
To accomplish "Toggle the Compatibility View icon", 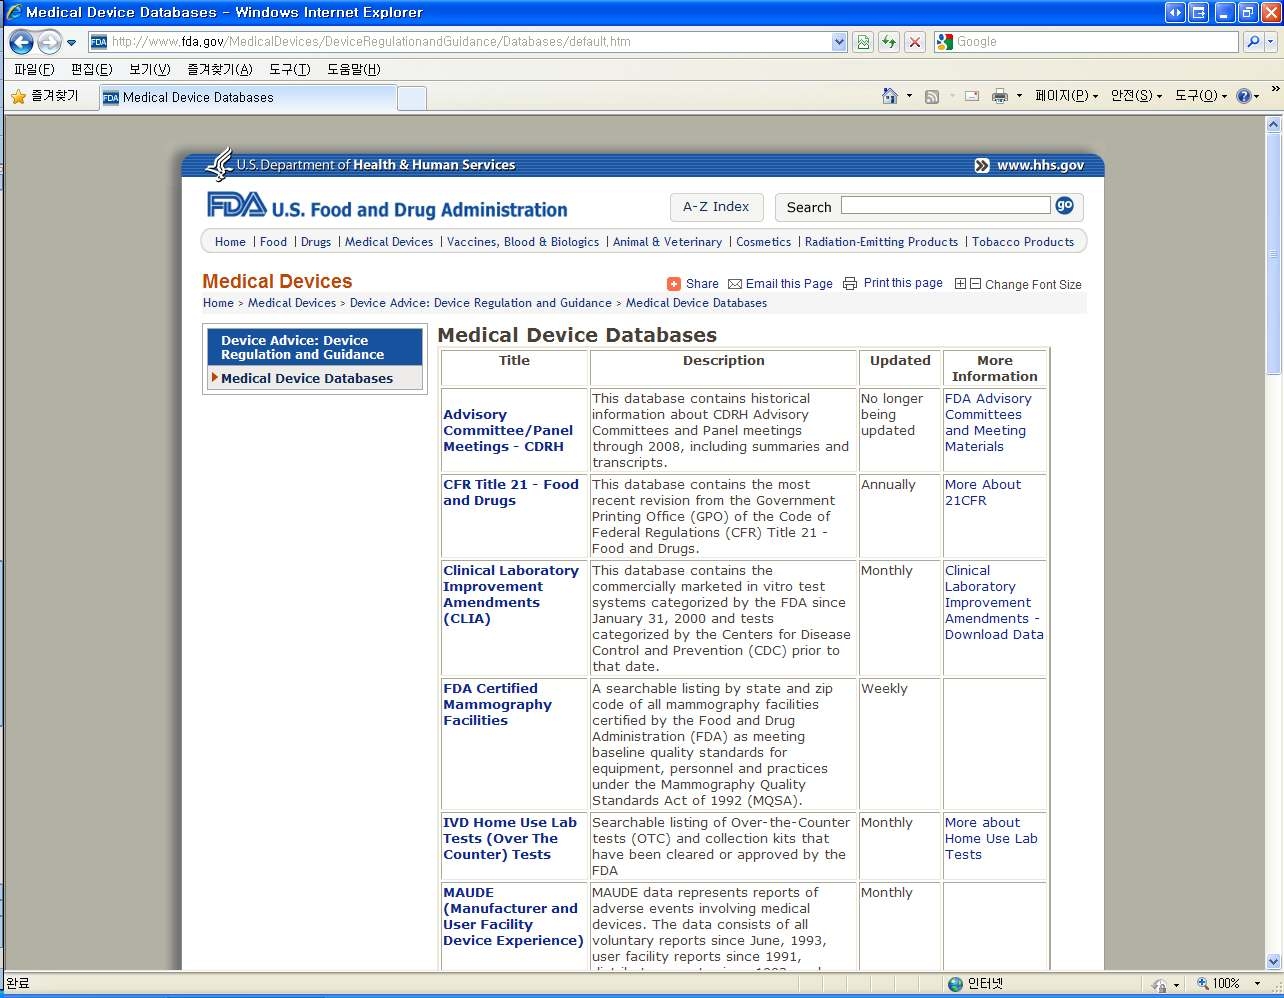I will pos(863,42).
